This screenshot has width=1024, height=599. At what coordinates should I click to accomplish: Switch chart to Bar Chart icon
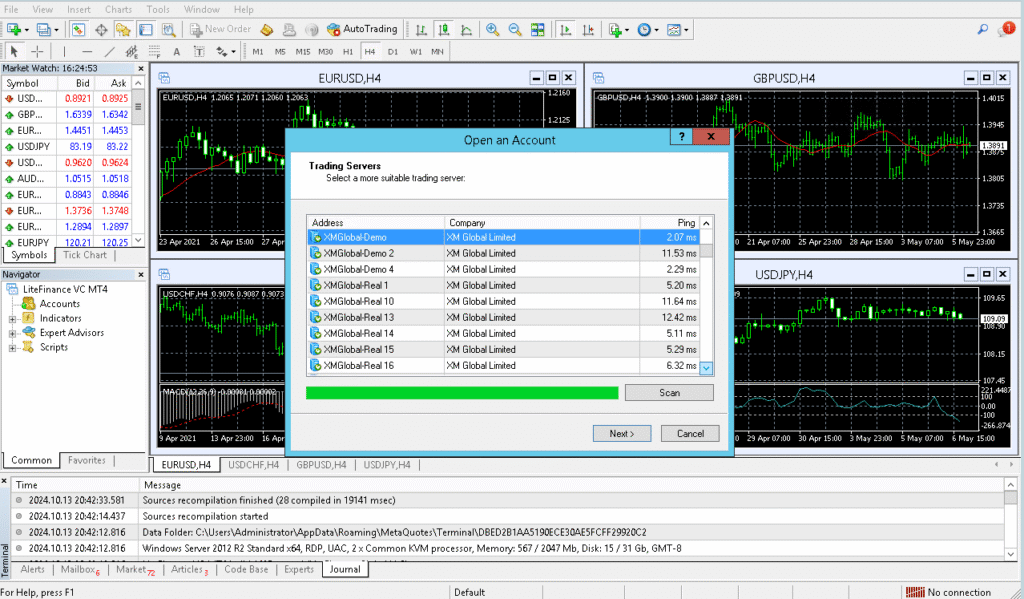point(421,29)
